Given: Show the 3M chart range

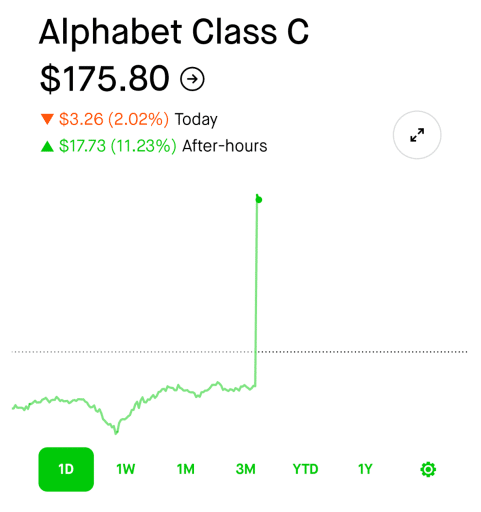Looking at the screenshot, I should point(246,469).
